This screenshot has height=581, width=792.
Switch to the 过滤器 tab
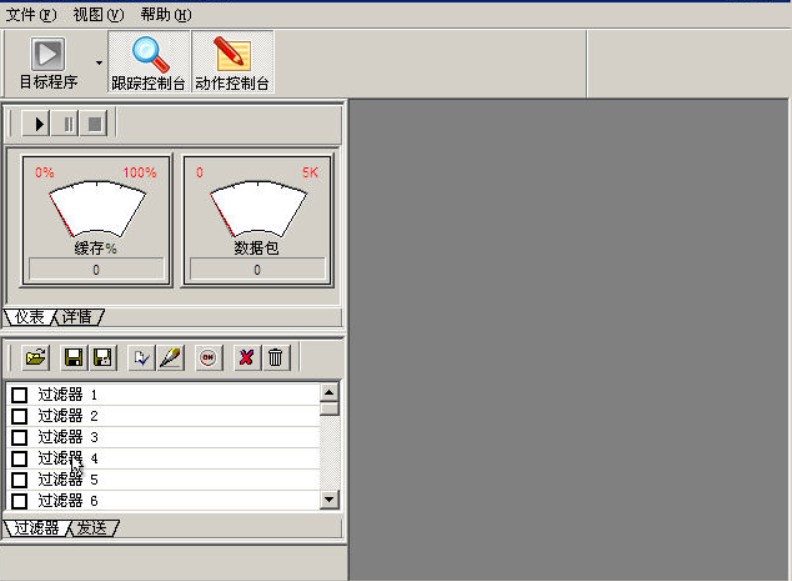(x=35, y=528)
